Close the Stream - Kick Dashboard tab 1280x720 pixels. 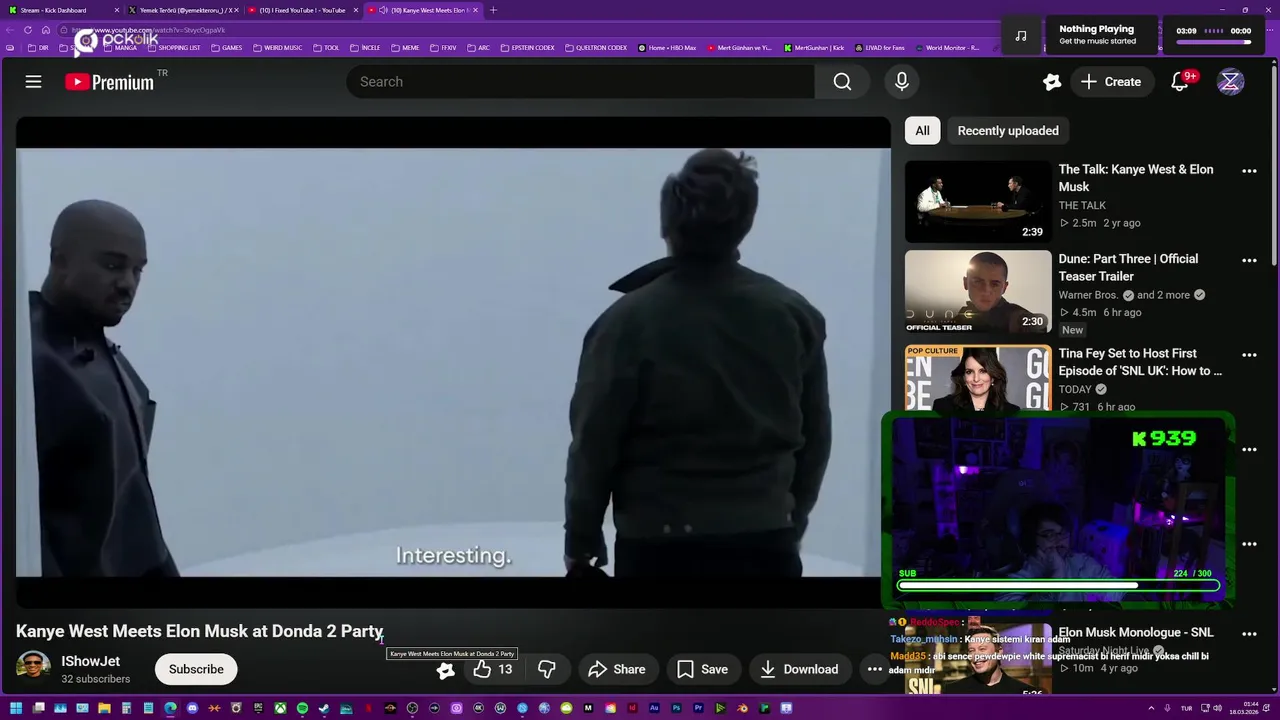[x=117, y=10]
